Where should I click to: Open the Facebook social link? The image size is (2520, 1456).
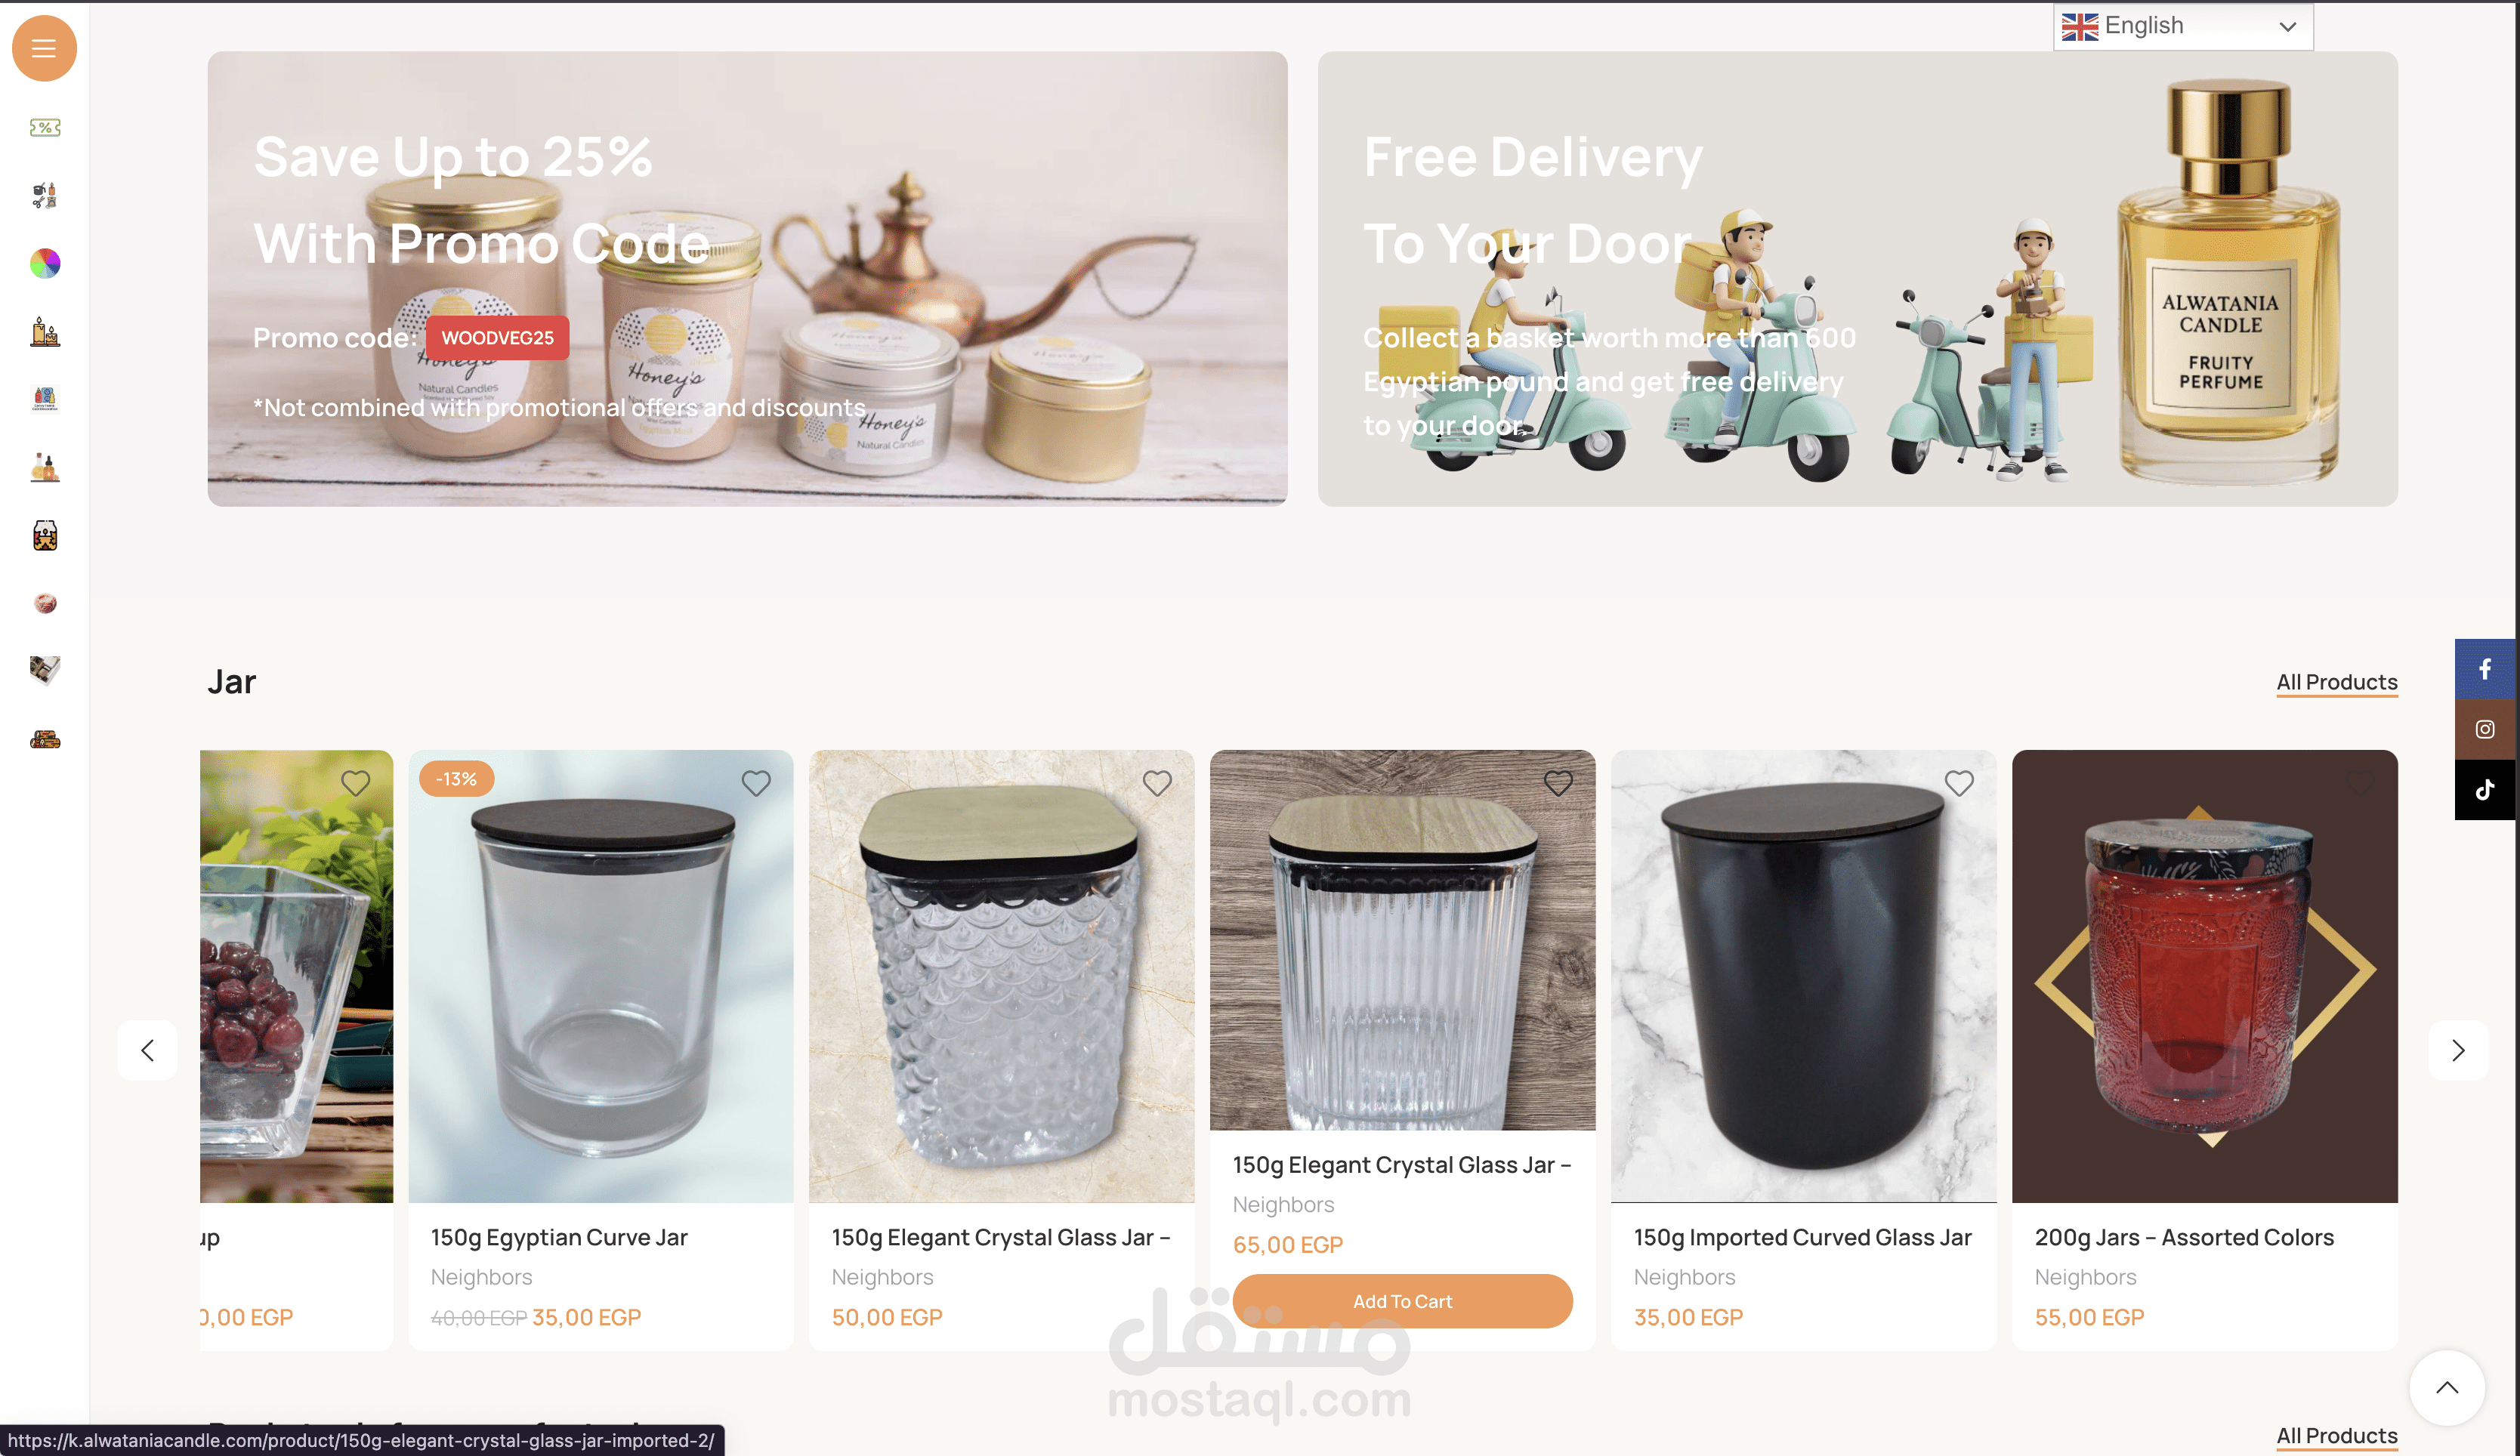pos(2484,669)
